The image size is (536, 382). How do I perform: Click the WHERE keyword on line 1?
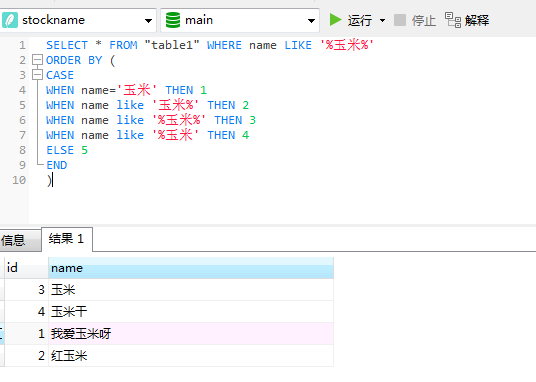(224, 45)
